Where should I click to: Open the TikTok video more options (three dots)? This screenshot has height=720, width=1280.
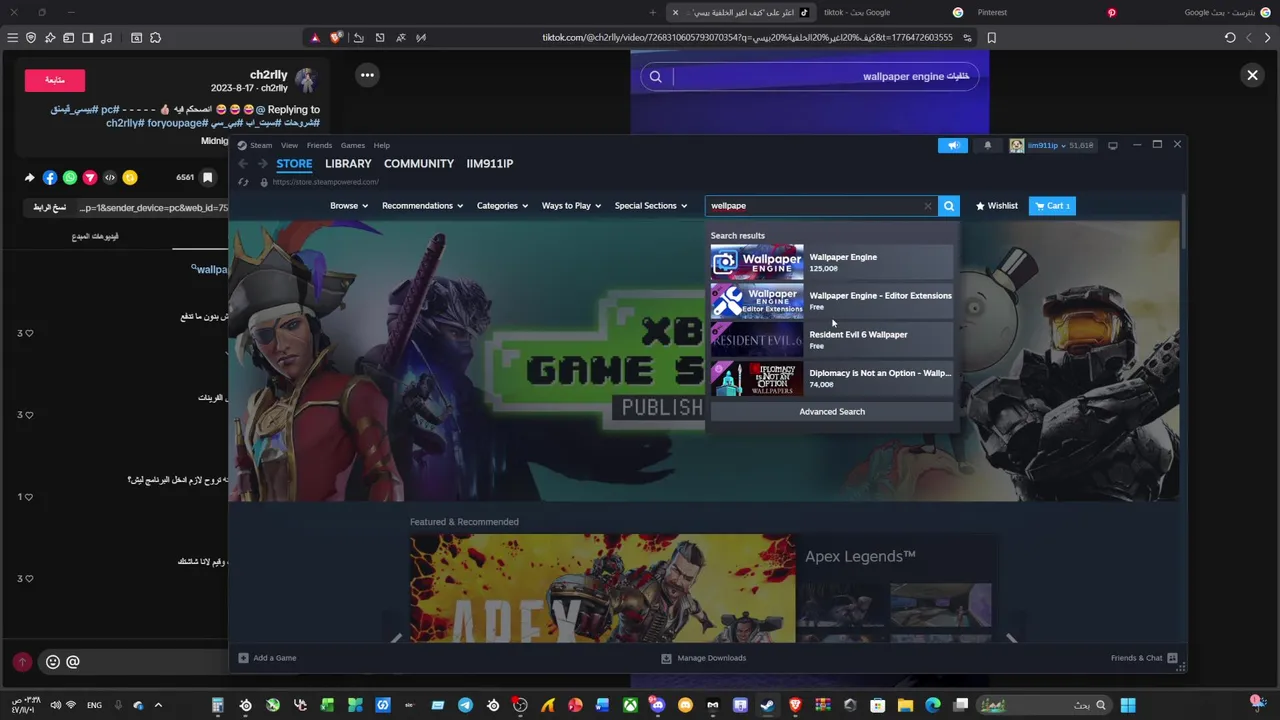pyautogui.click(x=367, y=75)
